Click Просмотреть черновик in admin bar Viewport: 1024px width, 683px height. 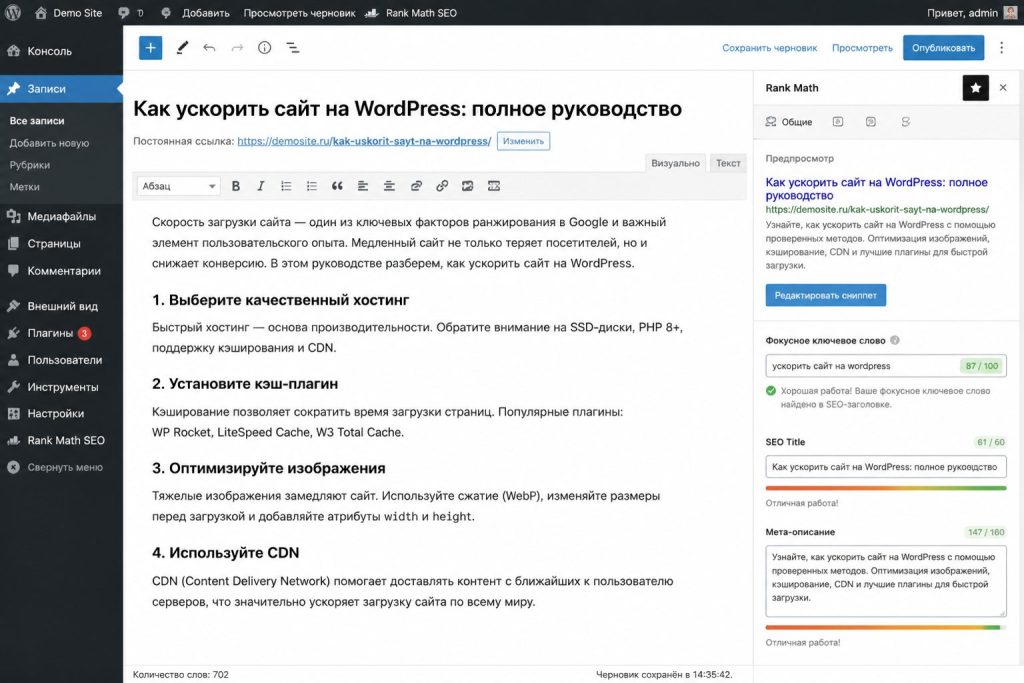(299, 12)
